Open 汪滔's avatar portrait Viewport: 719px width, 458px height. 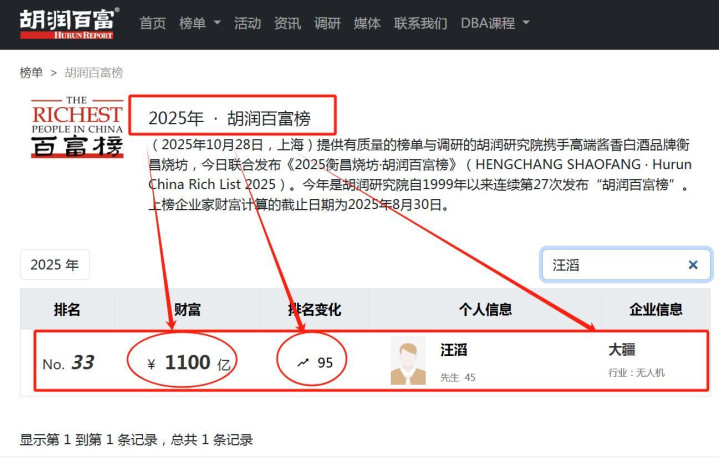pyautogui.click(x=408, y=361)
